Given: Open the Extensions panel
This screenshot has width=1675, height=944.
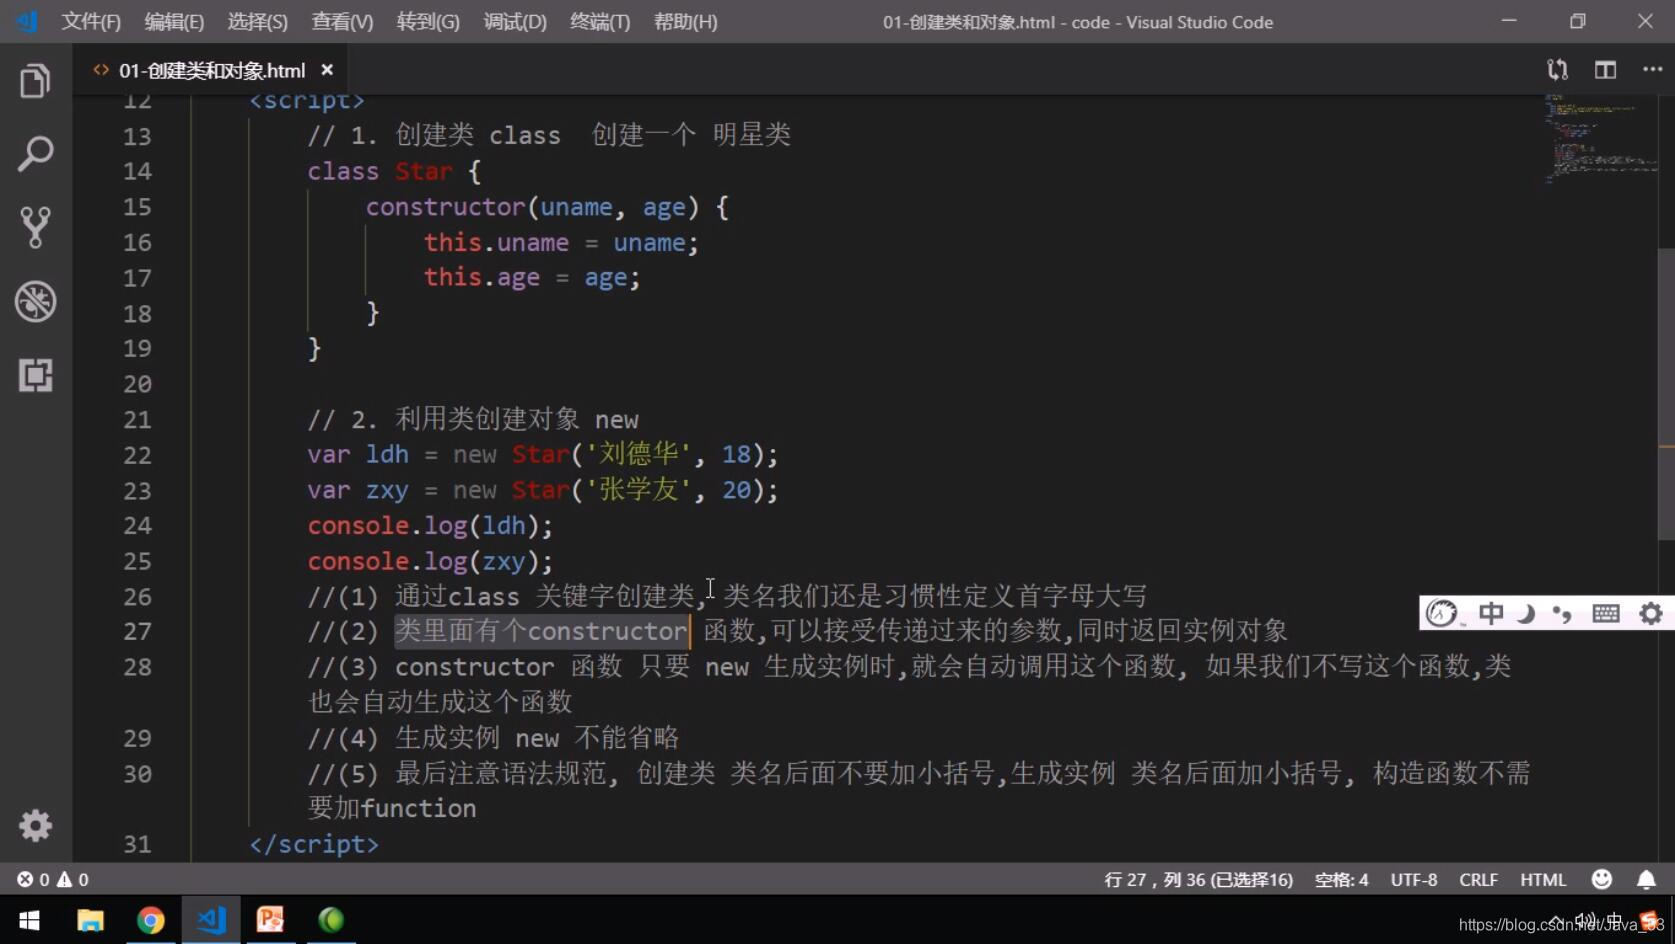Looking at the screenshot, I should (x=35, y=375).
